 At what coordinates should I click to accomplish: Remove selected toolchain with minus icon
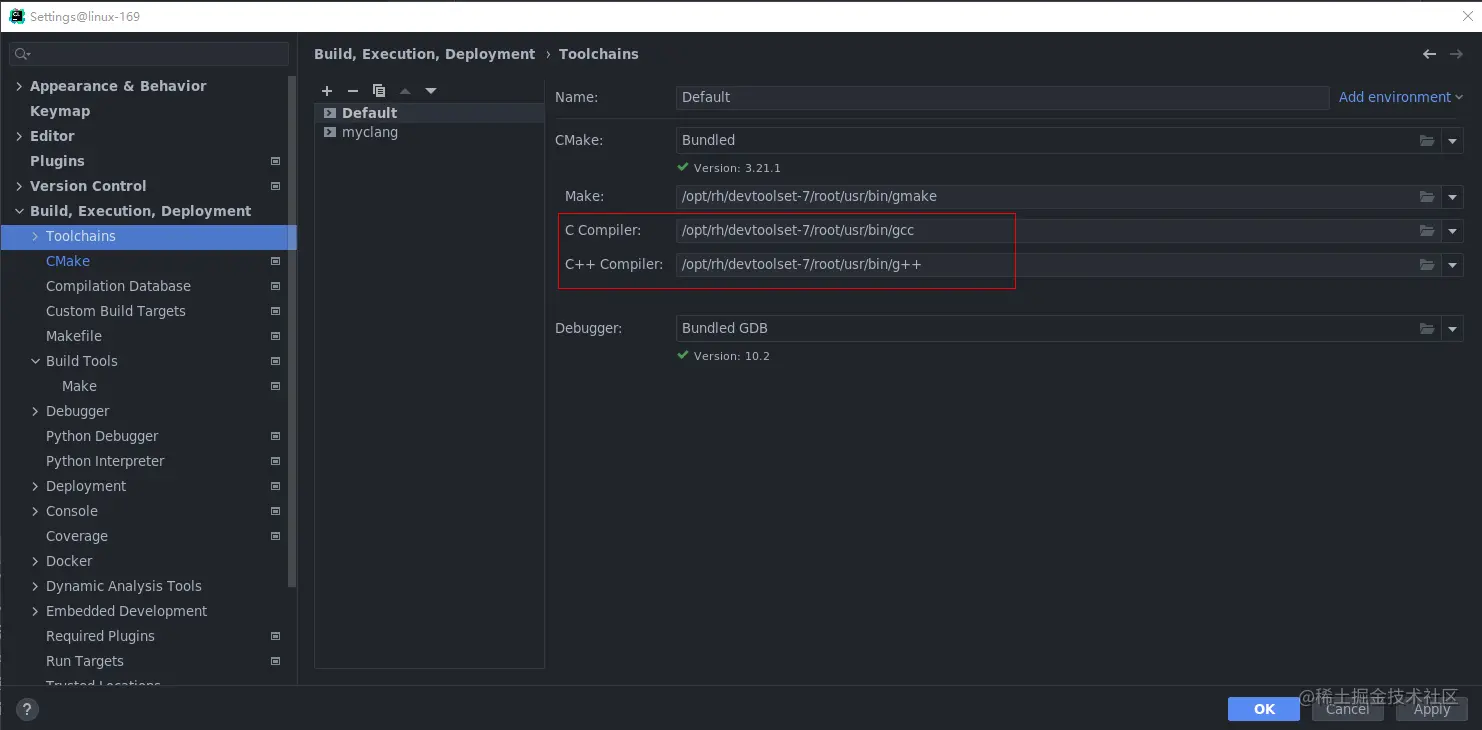(x=353, y=91)
